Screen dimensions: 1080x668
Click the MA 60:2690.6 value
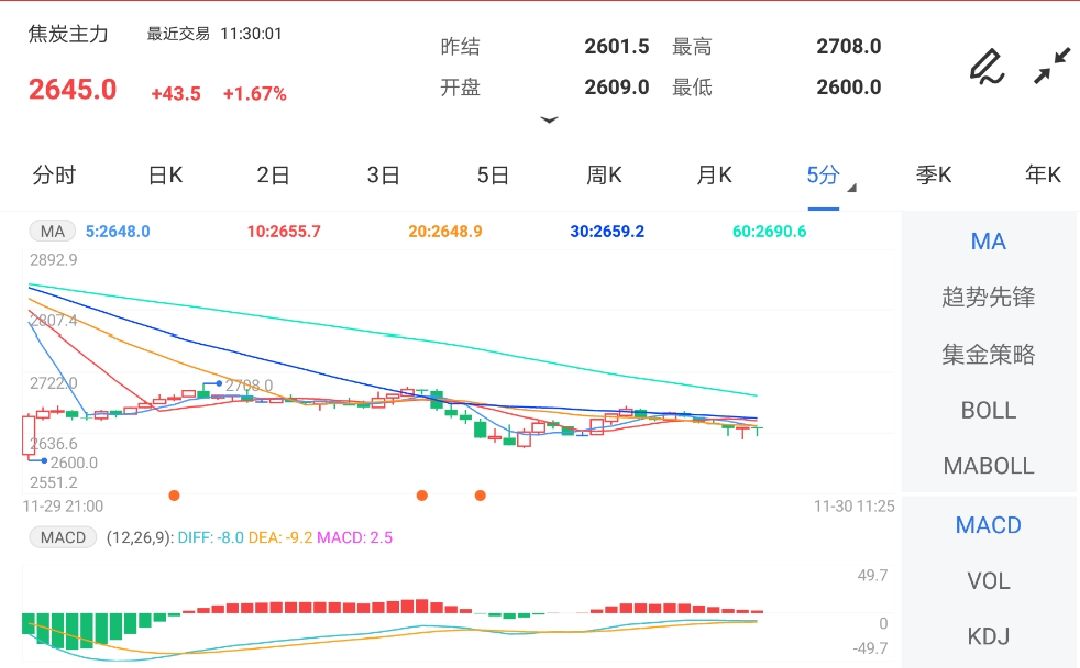click(x=769, y=231)
